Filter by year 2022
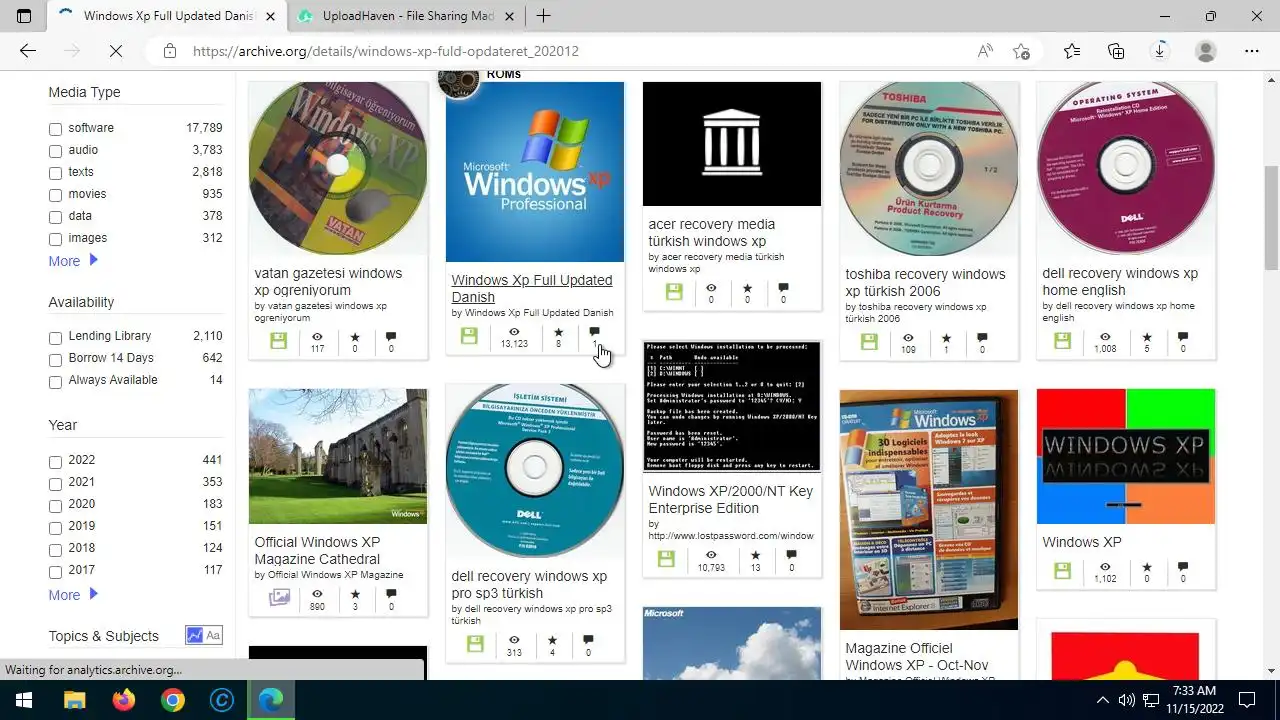Viewport: 1280px width, 720px height. point(55,461)
